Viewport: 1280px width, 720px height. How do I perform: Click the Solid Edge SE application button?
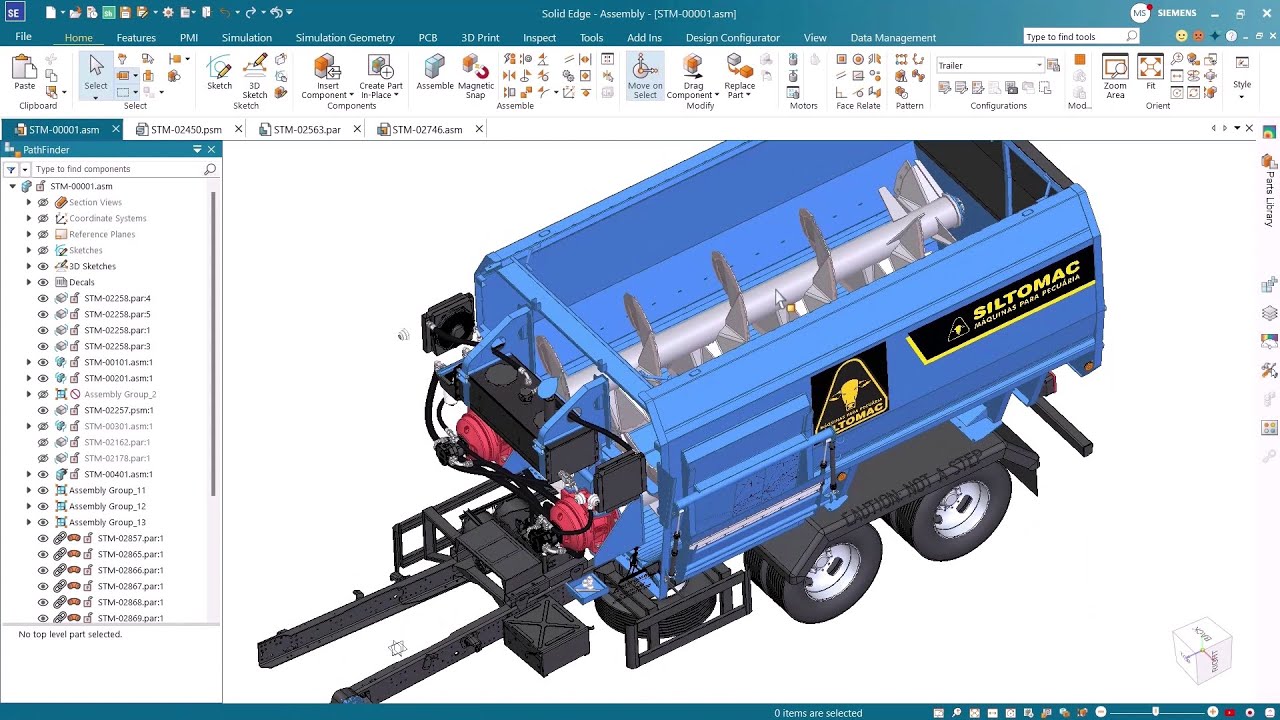coord(14,13)
